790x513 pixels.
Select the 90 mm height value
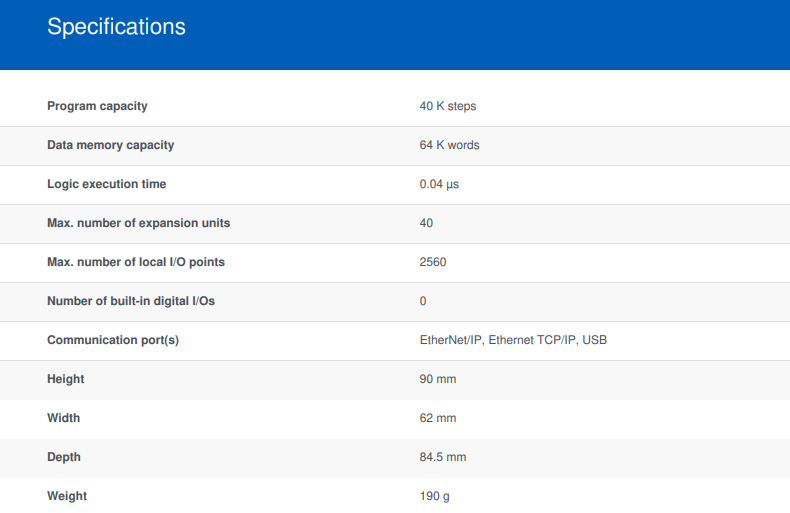click(438, 379)
